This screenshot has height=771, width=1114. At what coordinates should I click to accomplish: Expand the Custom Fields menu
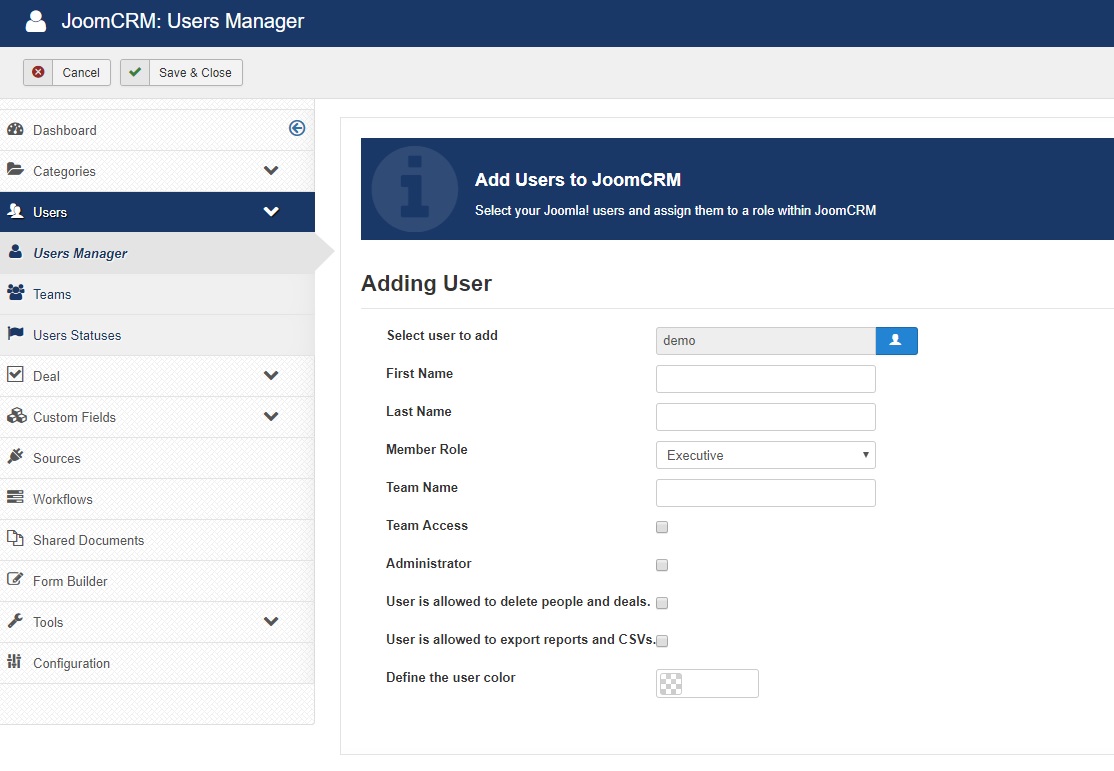pyautogui.click(x=271, y=417)
